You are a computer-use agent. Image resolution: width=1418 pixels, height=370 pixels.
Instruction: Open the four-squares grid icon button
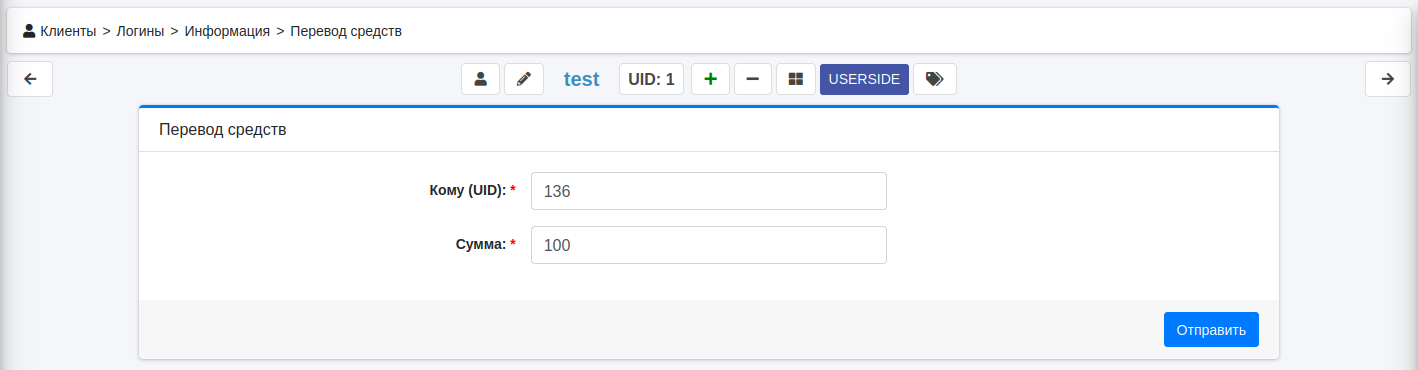pyautogui.click(x=796, y=79)
